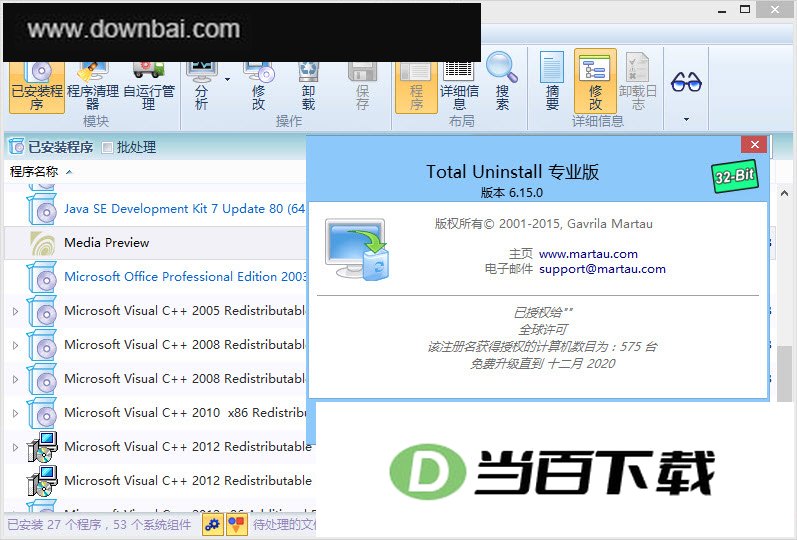Minimize the Total Uninstall window

coord(722,10)
